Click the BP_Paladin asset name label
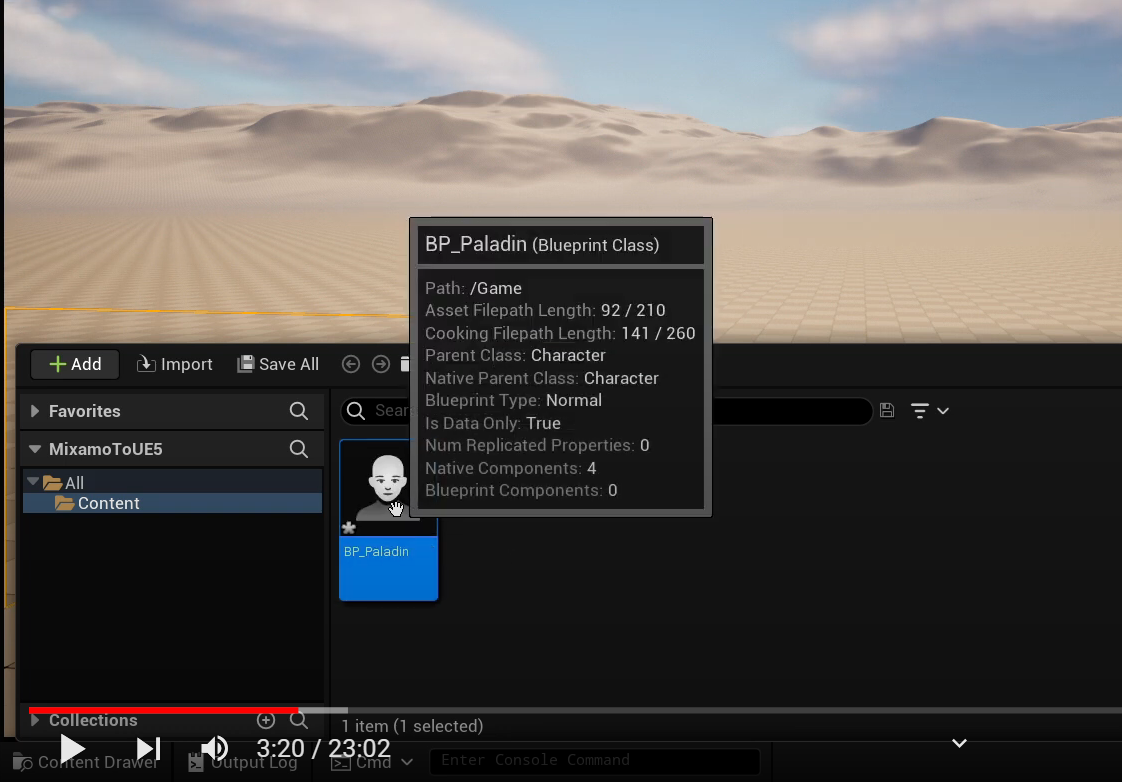 pos(376,552)
